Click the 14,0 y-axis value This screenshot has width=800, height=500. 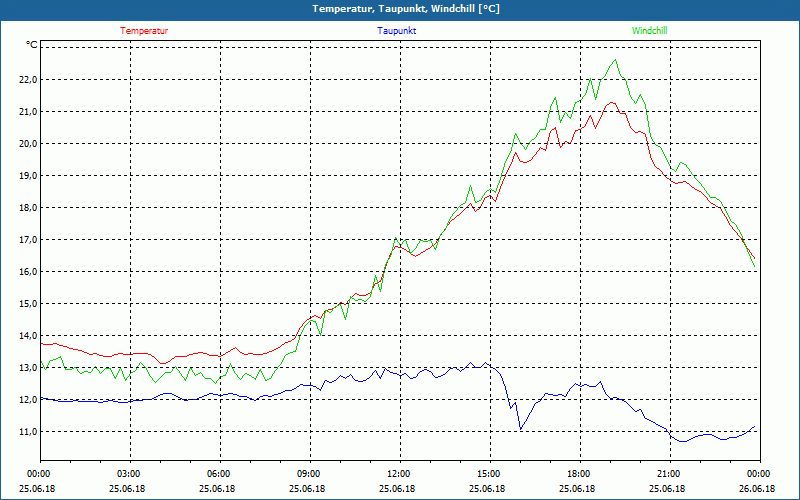[29, 336]
